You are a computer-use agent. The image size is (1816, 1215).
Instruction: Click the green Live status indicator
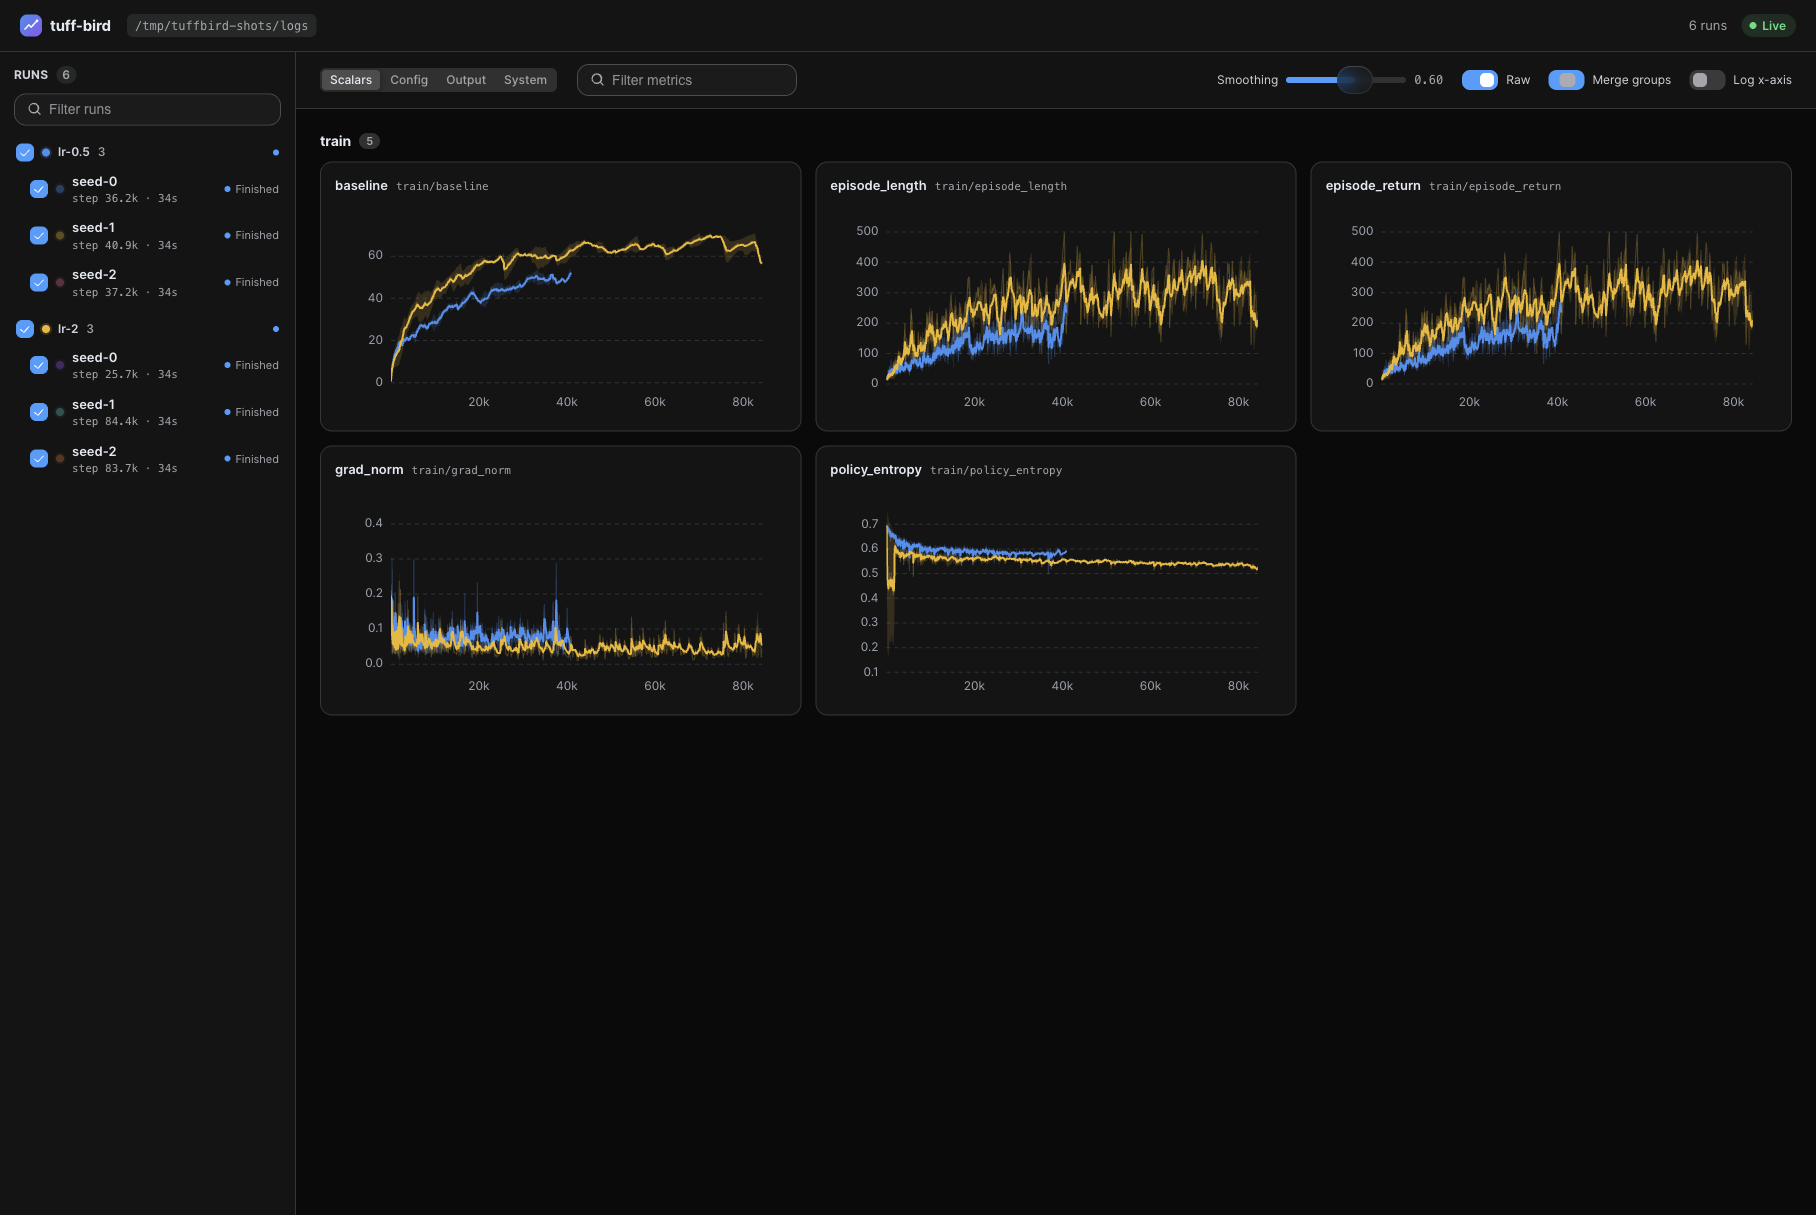pos(1768,26)
